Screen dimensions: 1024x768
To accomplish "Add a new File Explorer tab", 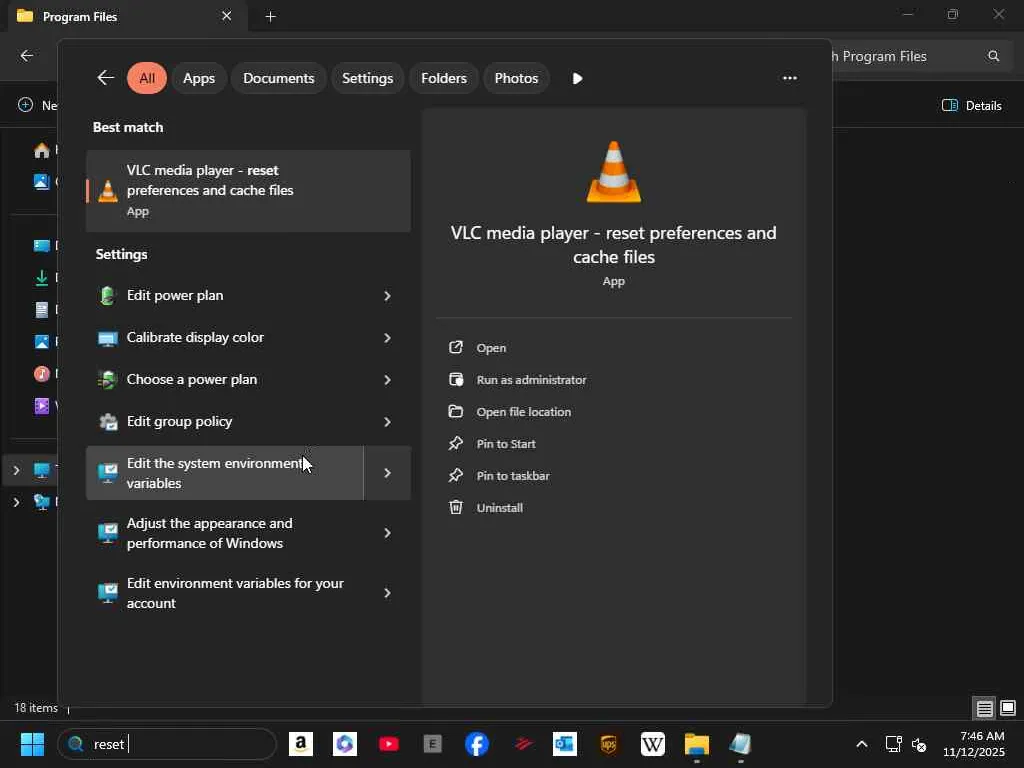I will click(270, 16).
